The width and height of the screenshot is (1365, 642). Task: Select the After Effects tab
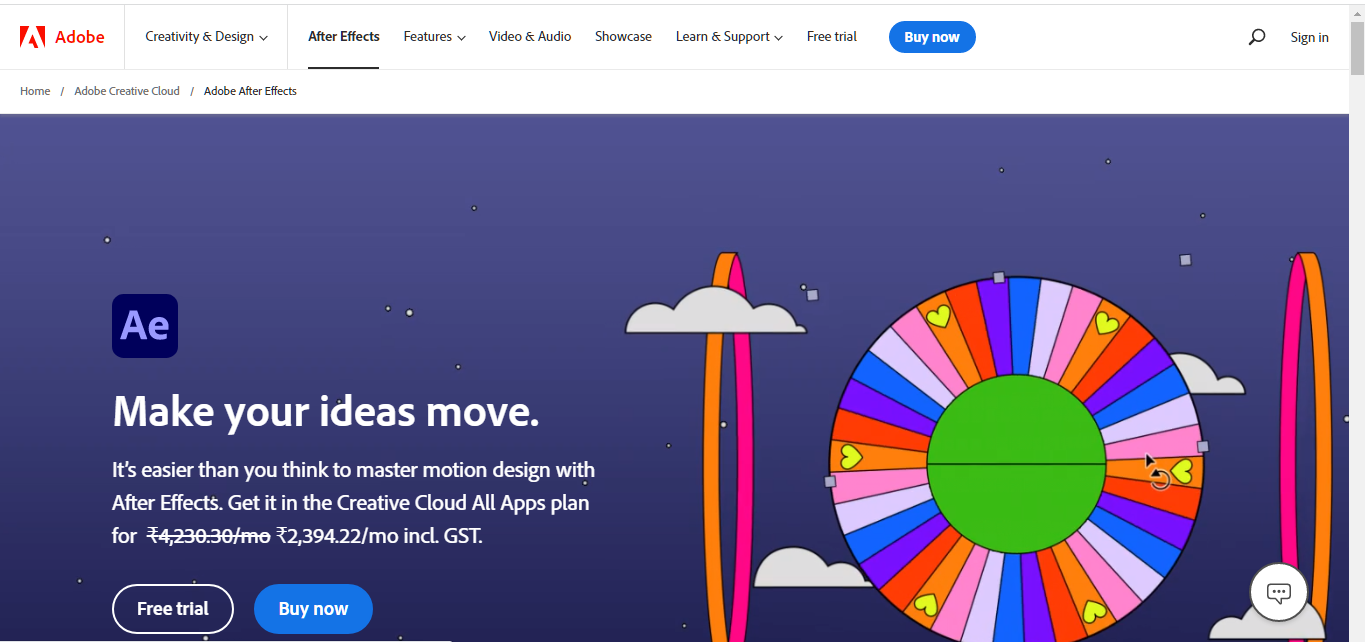coord(343,37)
